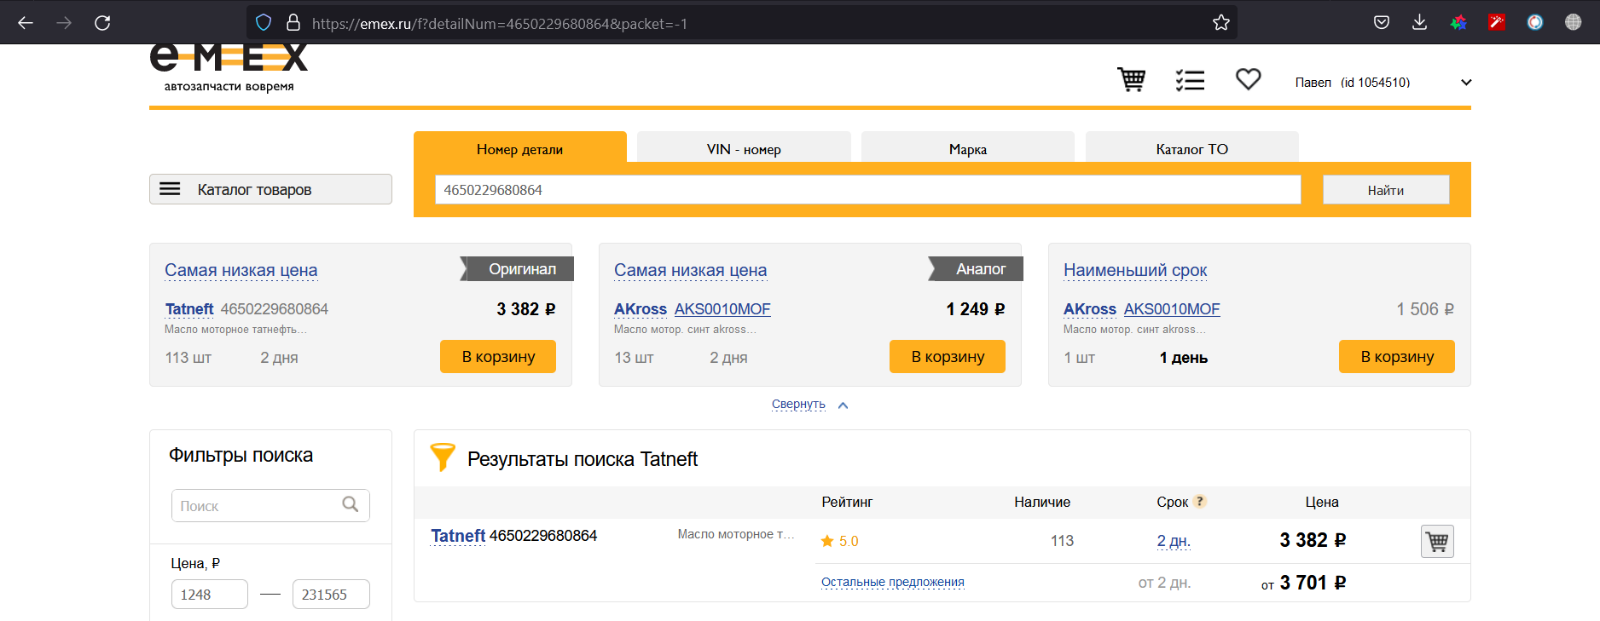Open the browser downloads panel

pyautogui.click(x=1419, y=22)
